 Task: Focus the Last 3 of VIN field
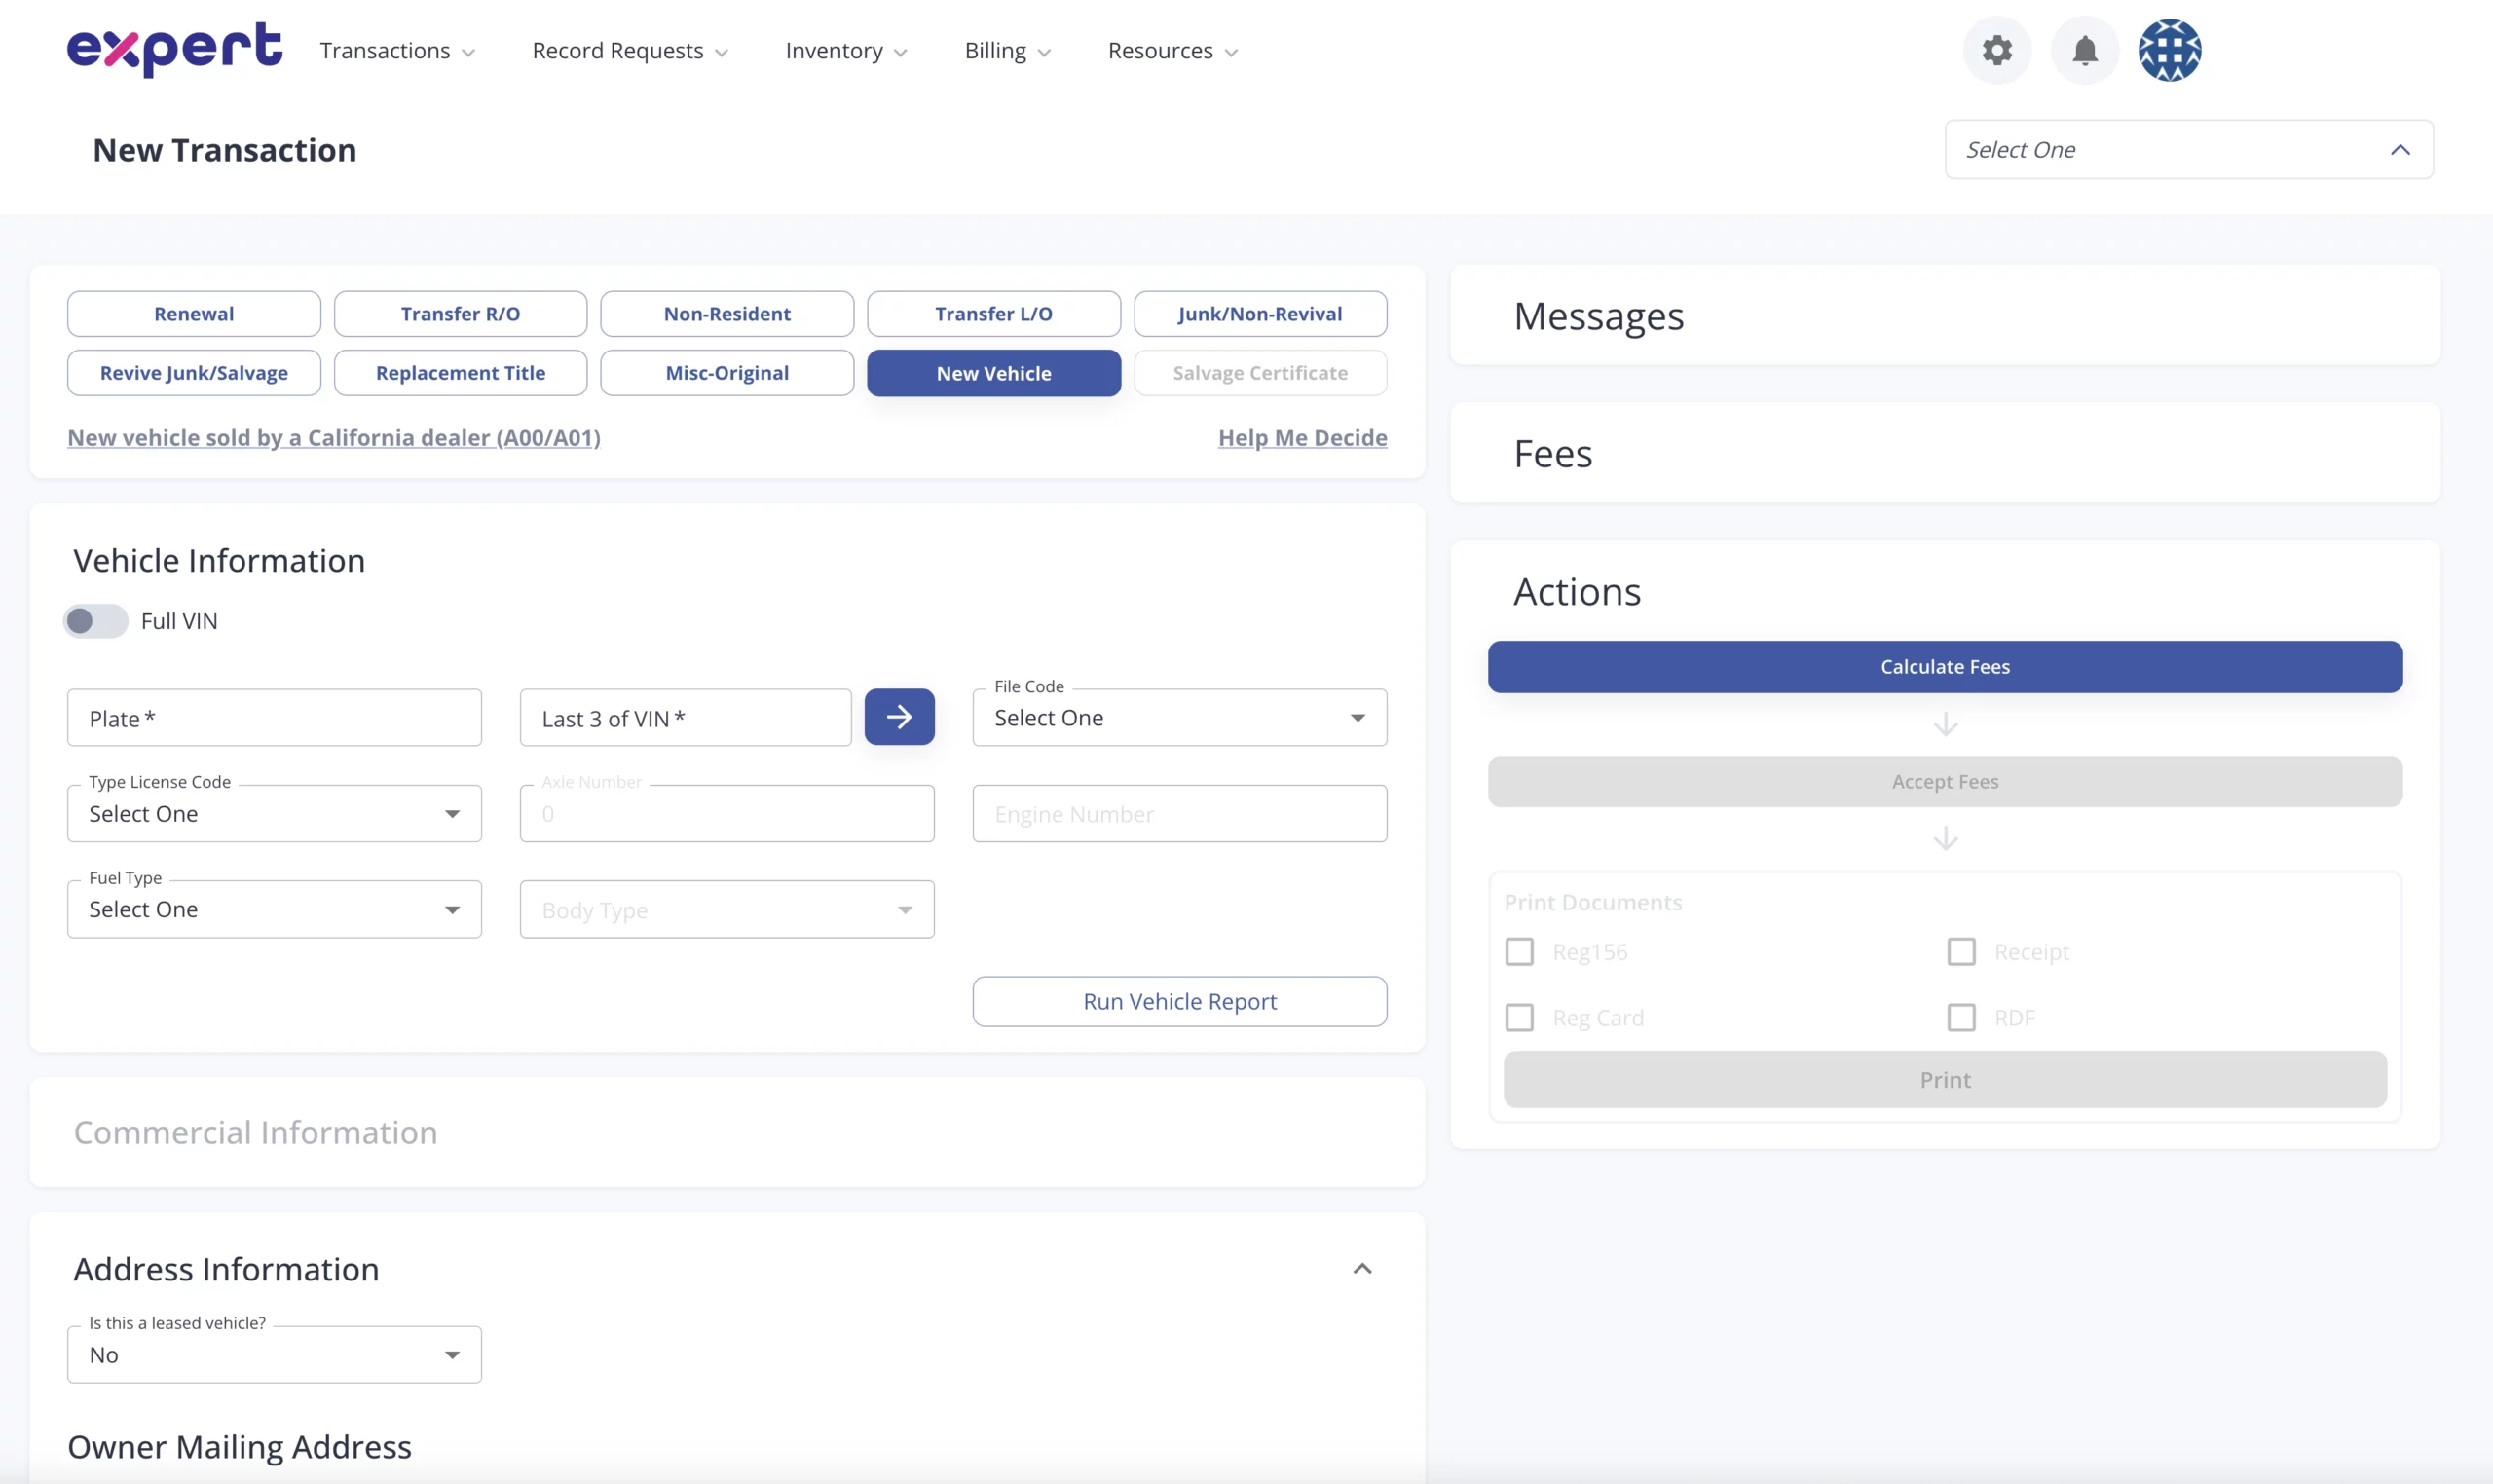pyautogui.click(x=685, y=717)
